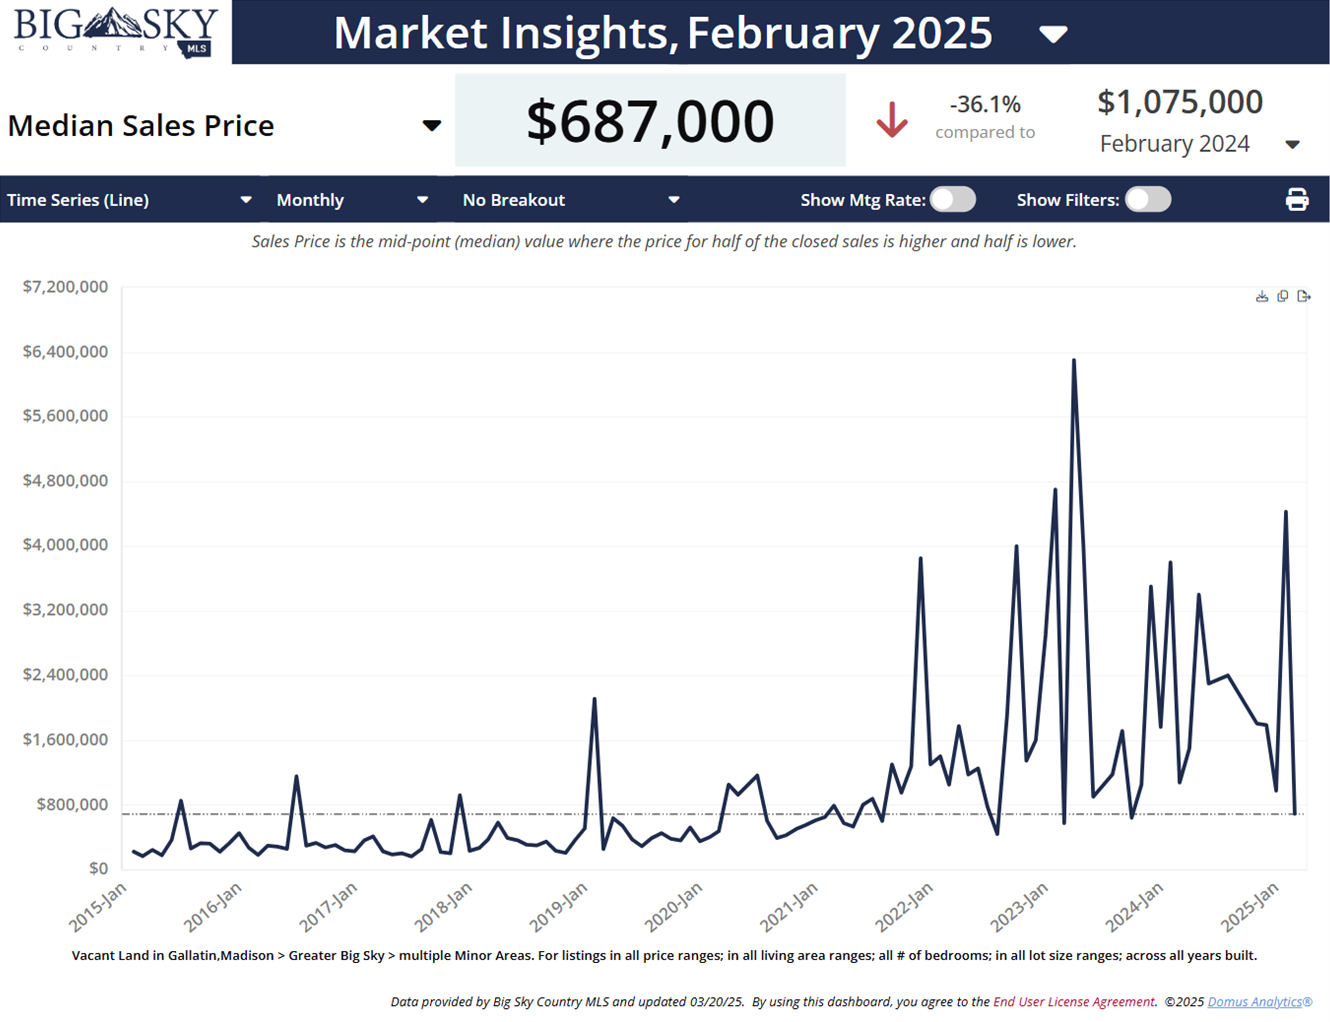Click the export file icon
Screen dimensions: 1330x1022
(1304, 296)
